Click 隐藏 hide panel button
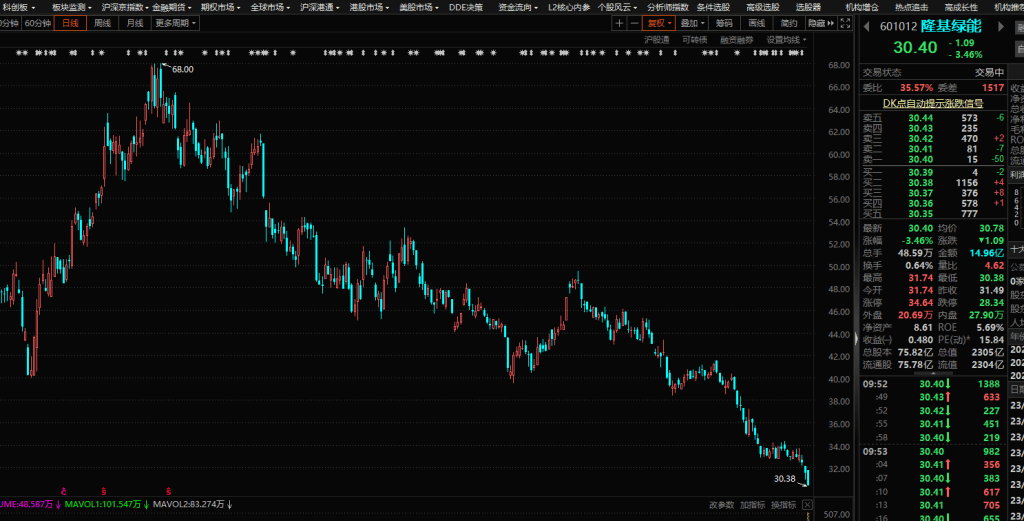Screen dimensions: 1024x521 coord(821,24)
